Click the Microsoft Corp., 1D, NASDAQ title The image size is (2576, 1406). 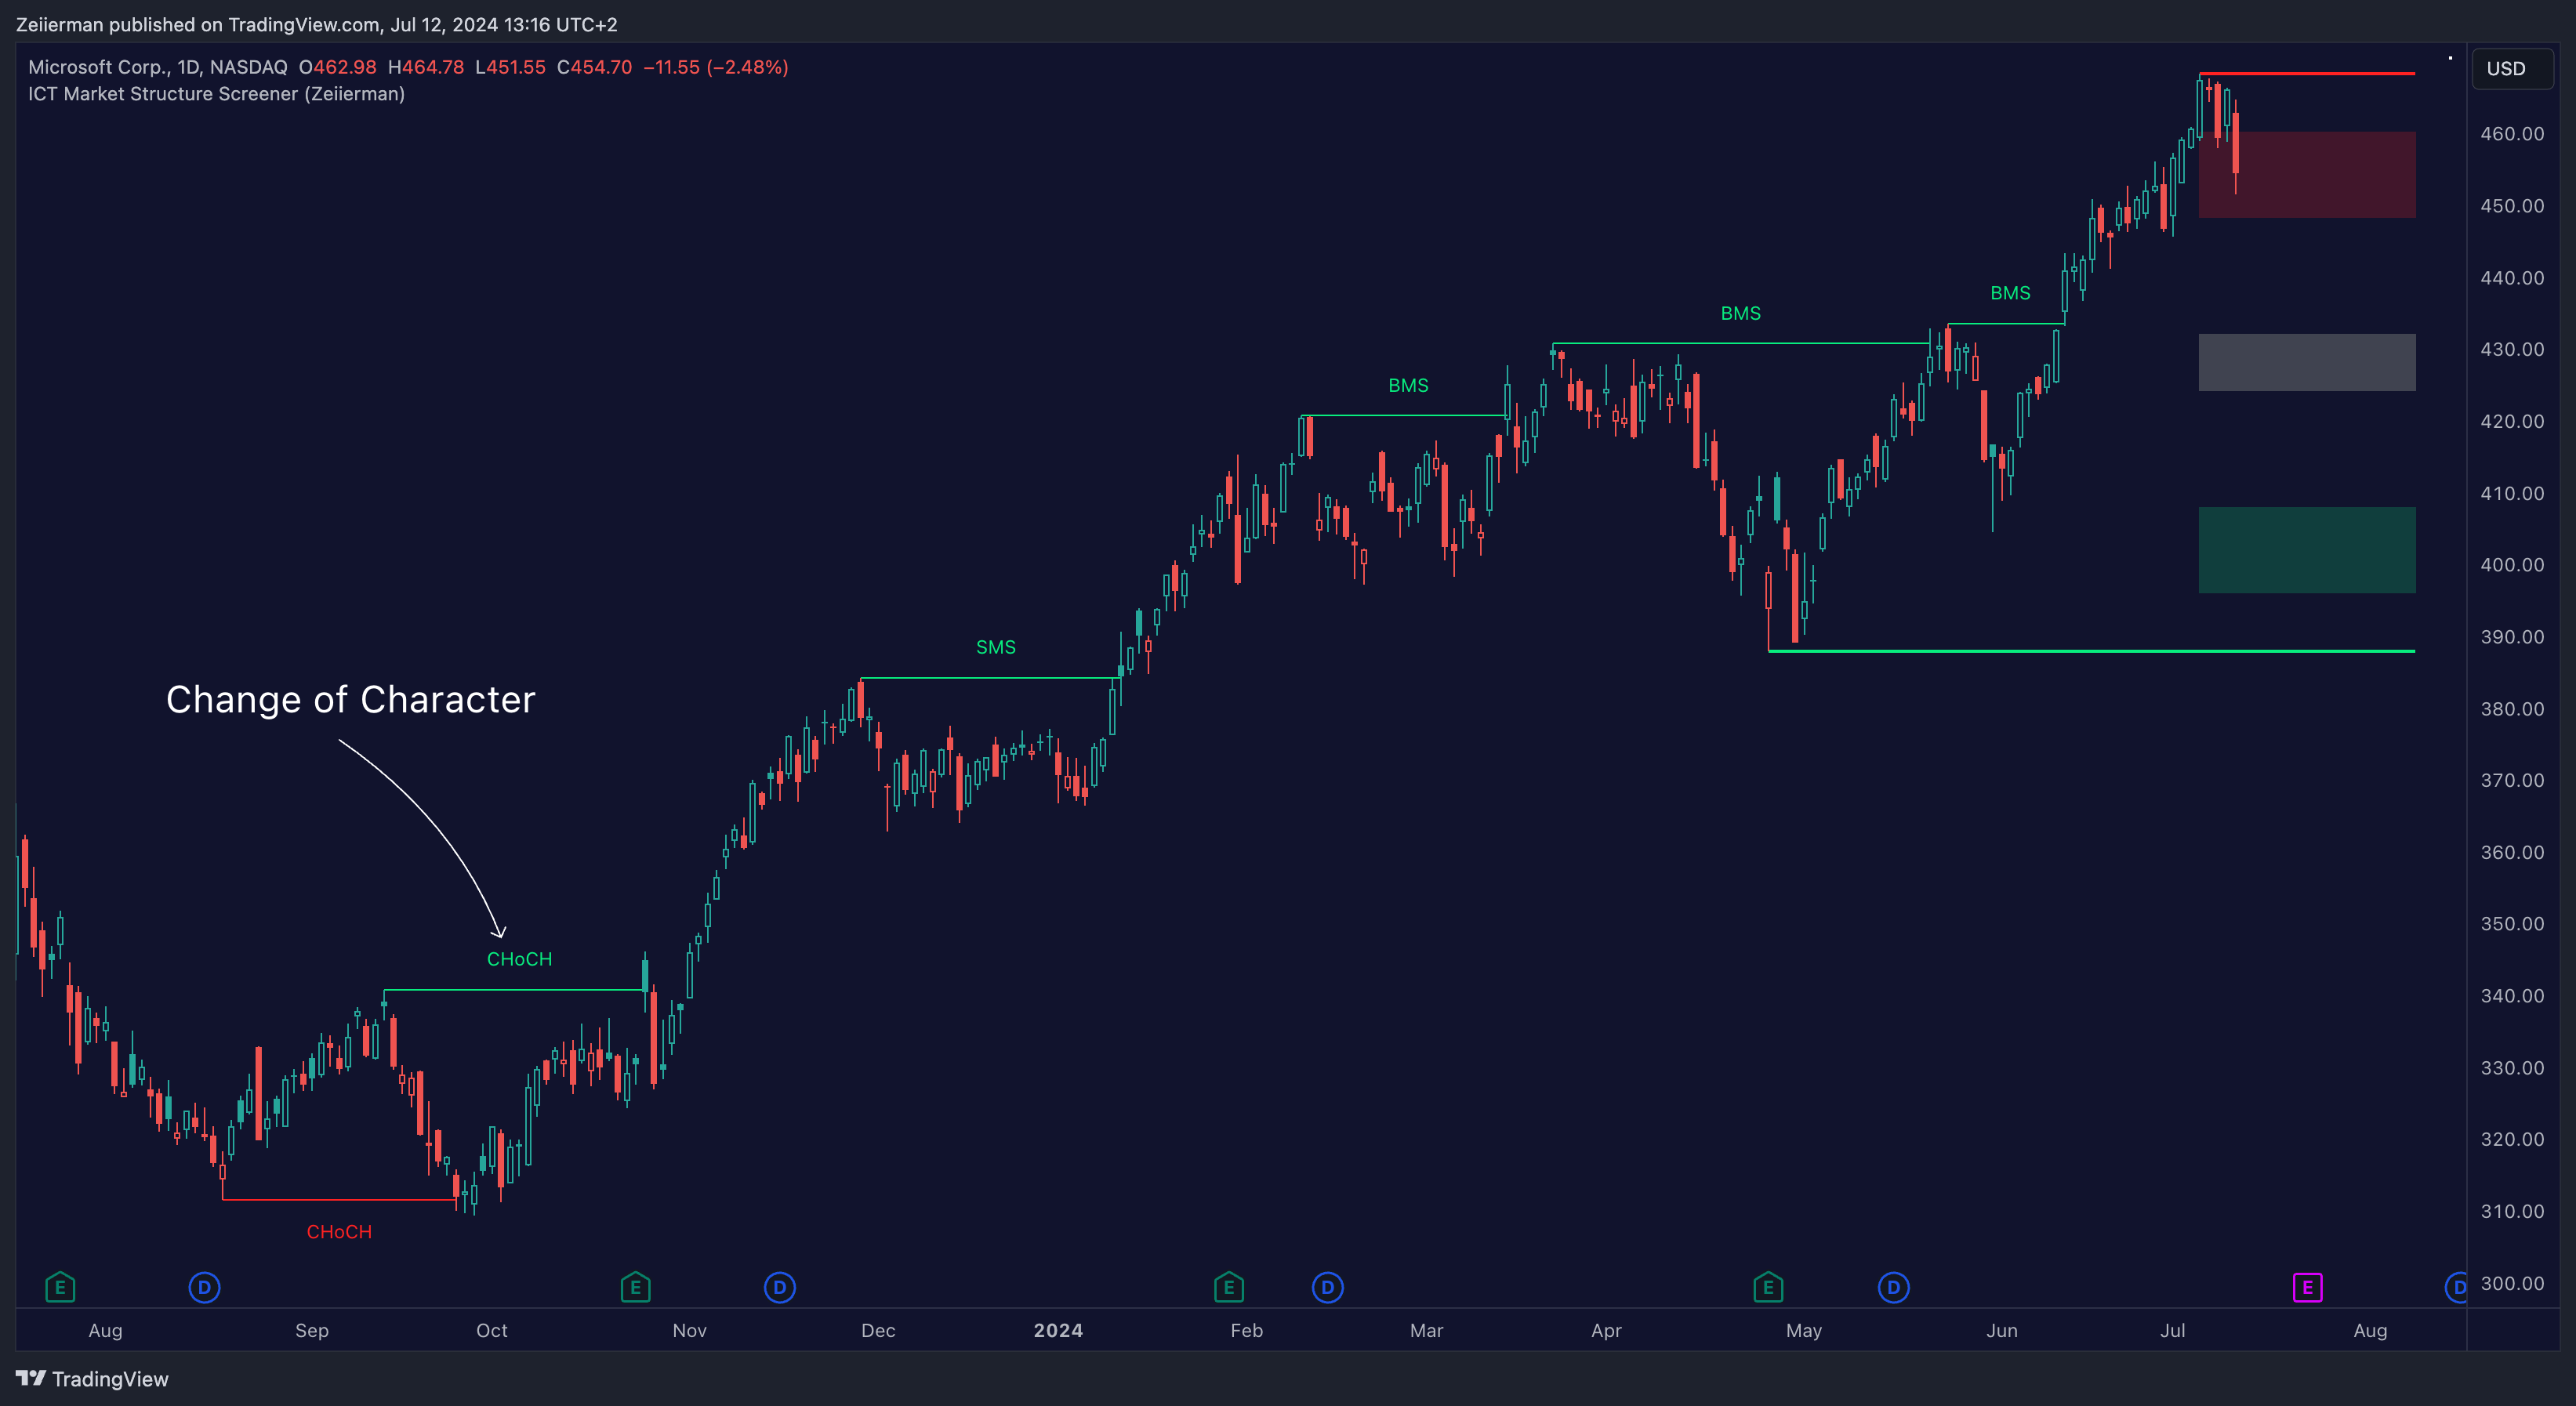click(x=157, y=67)
